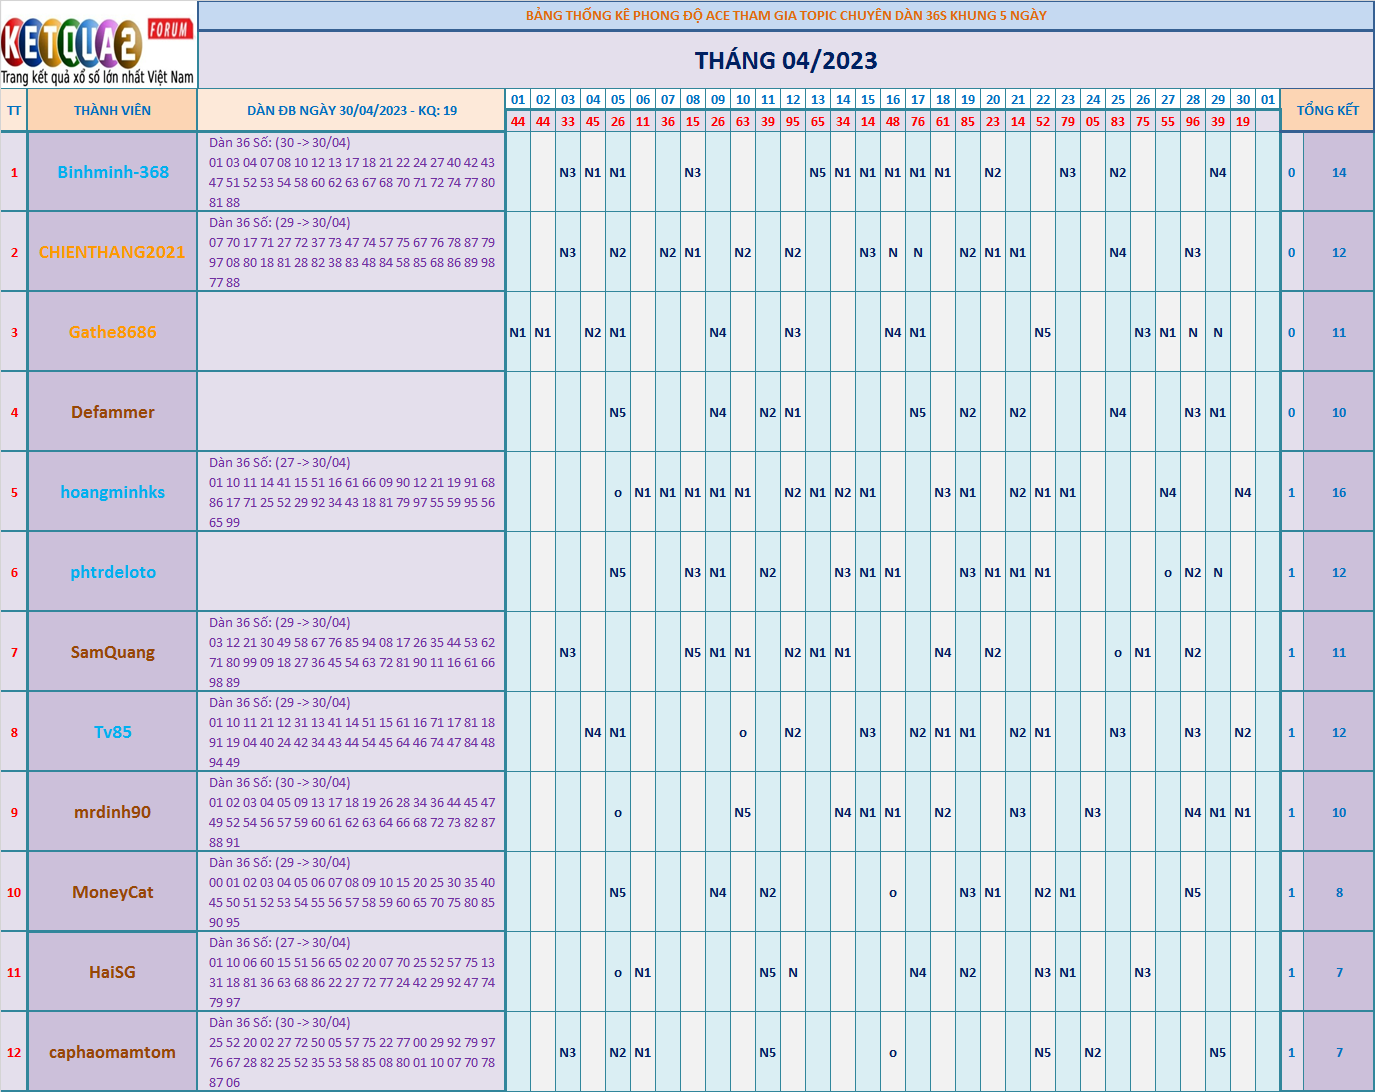This screenshot has height=1092, width=1375.
Task: Click the phtrdeloto member name
Action: coord(113,572)
